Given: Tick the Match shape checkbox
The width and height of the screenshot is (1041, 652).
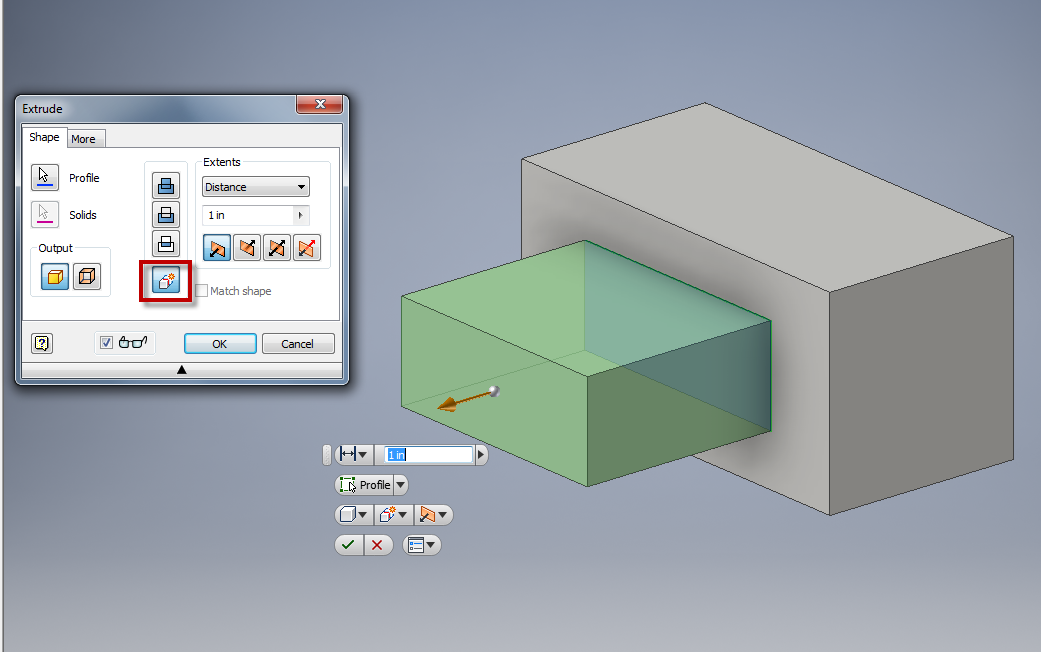Looking at the screenshot, I should coord(202,291).
